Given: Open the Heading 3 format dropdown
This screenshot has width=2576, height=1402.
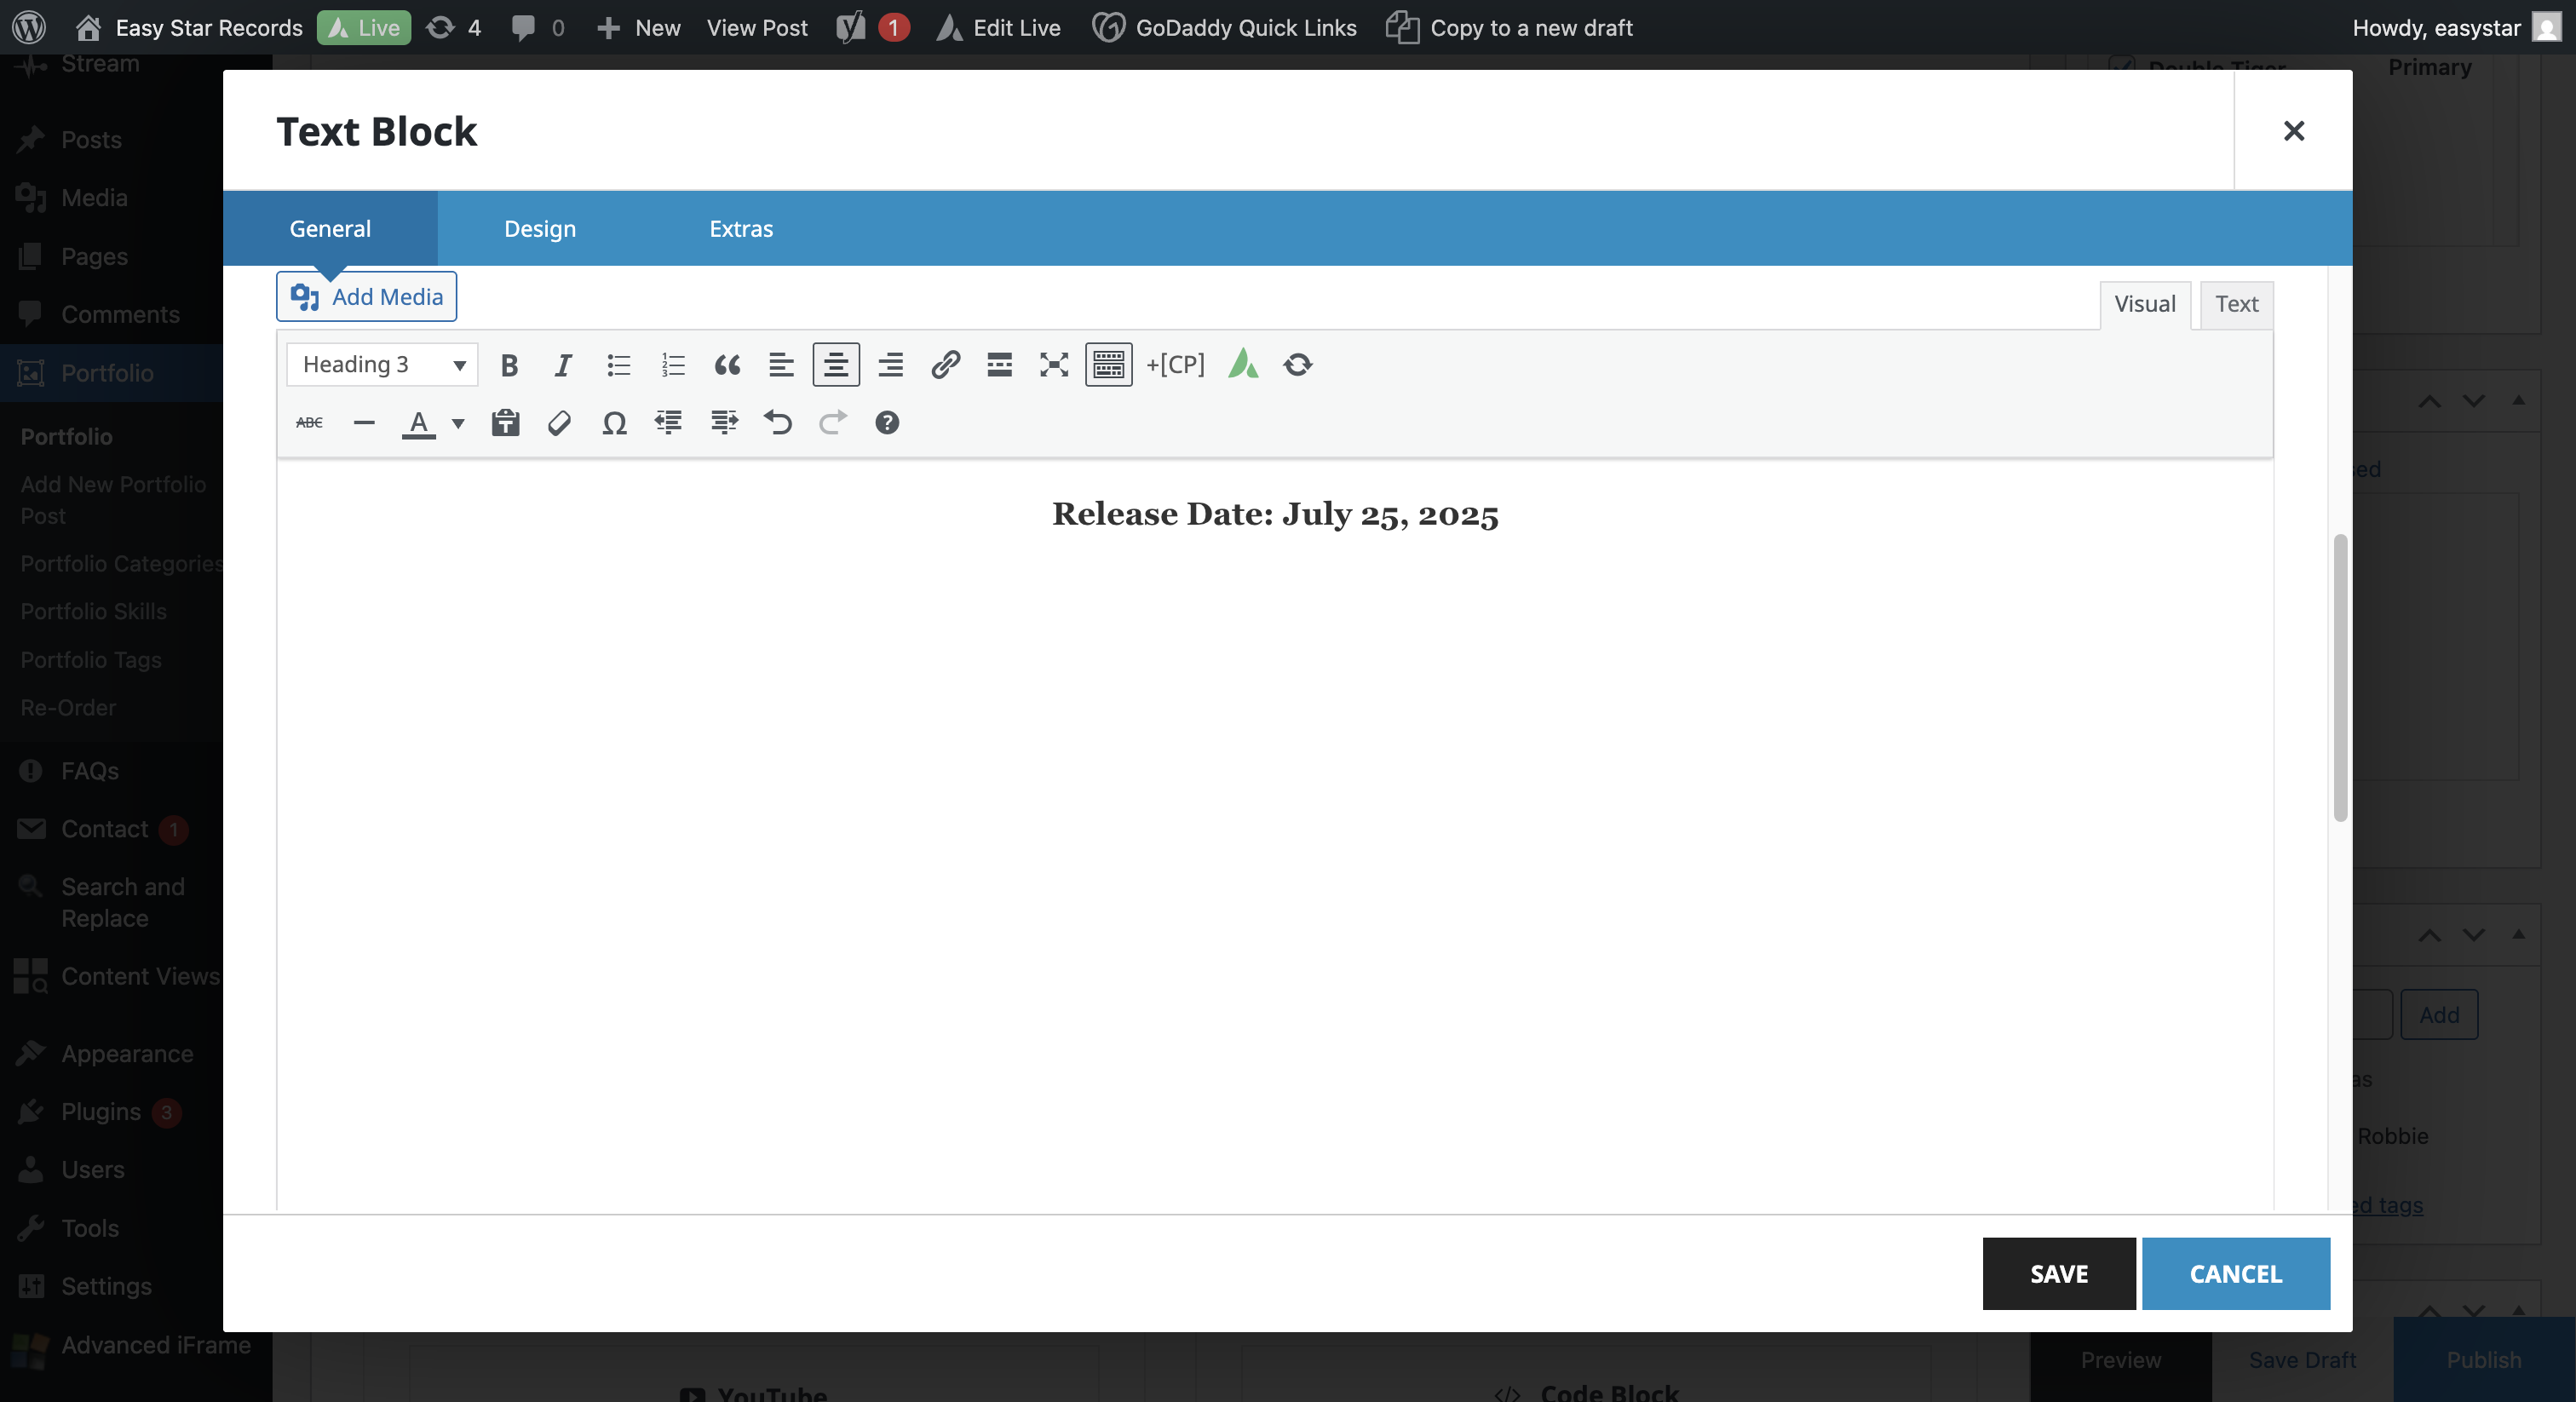Looking at the screenshot, I should 382,365.
